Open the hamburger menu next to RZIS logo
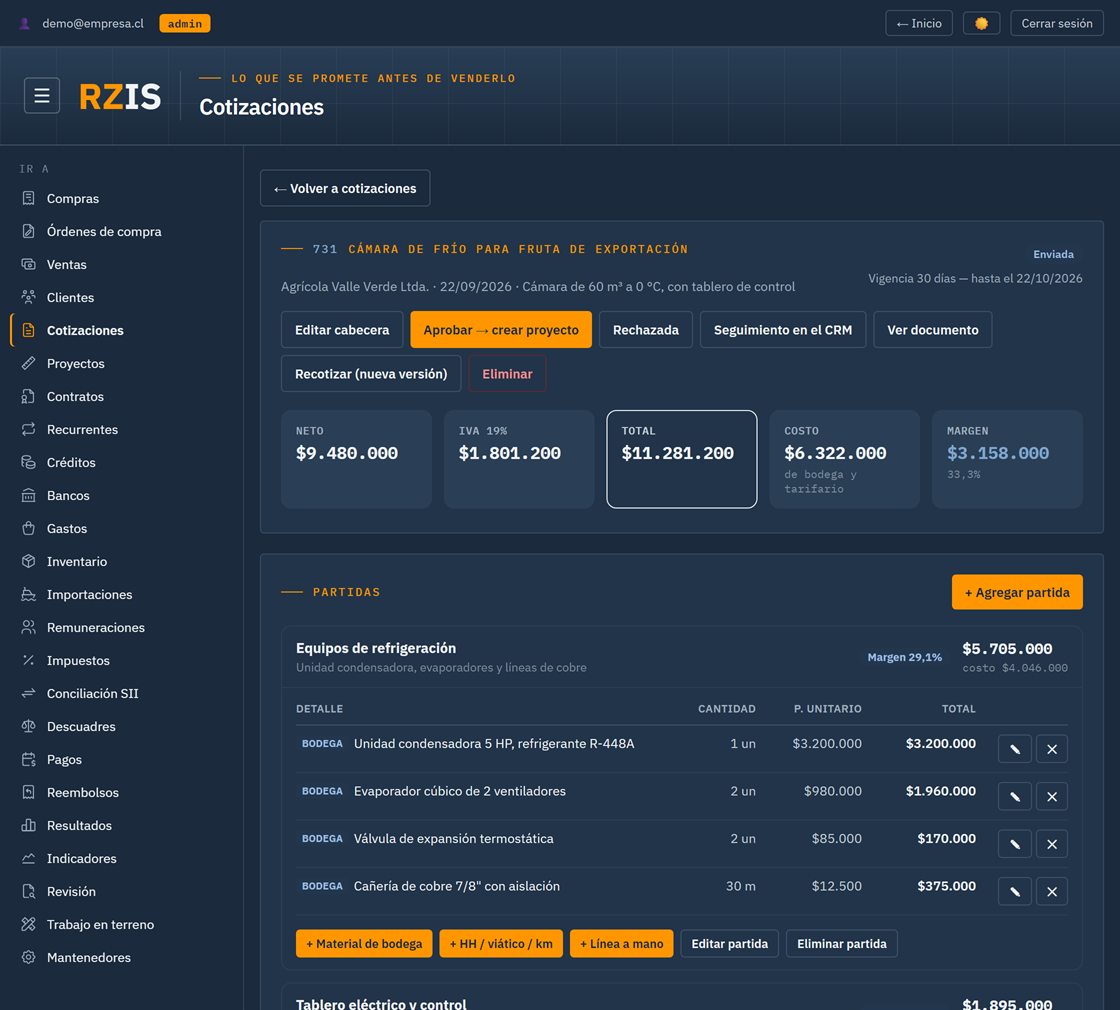 [x=41, y=95]
